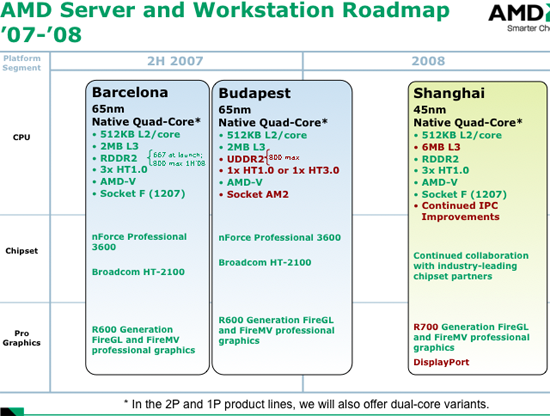Click the Budapest heading
This screenshot has width=550, height=416.
coord(254,93)
